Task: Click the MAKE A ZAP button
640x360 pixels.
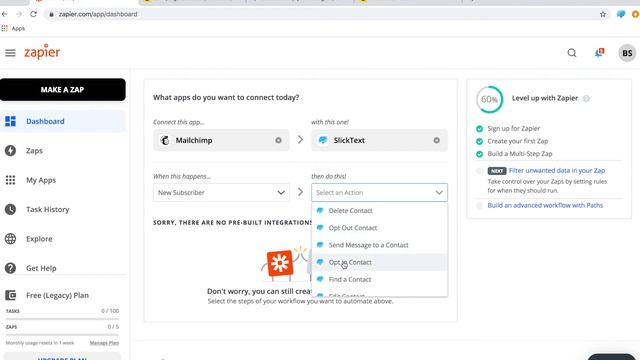Action: point(62,90)
